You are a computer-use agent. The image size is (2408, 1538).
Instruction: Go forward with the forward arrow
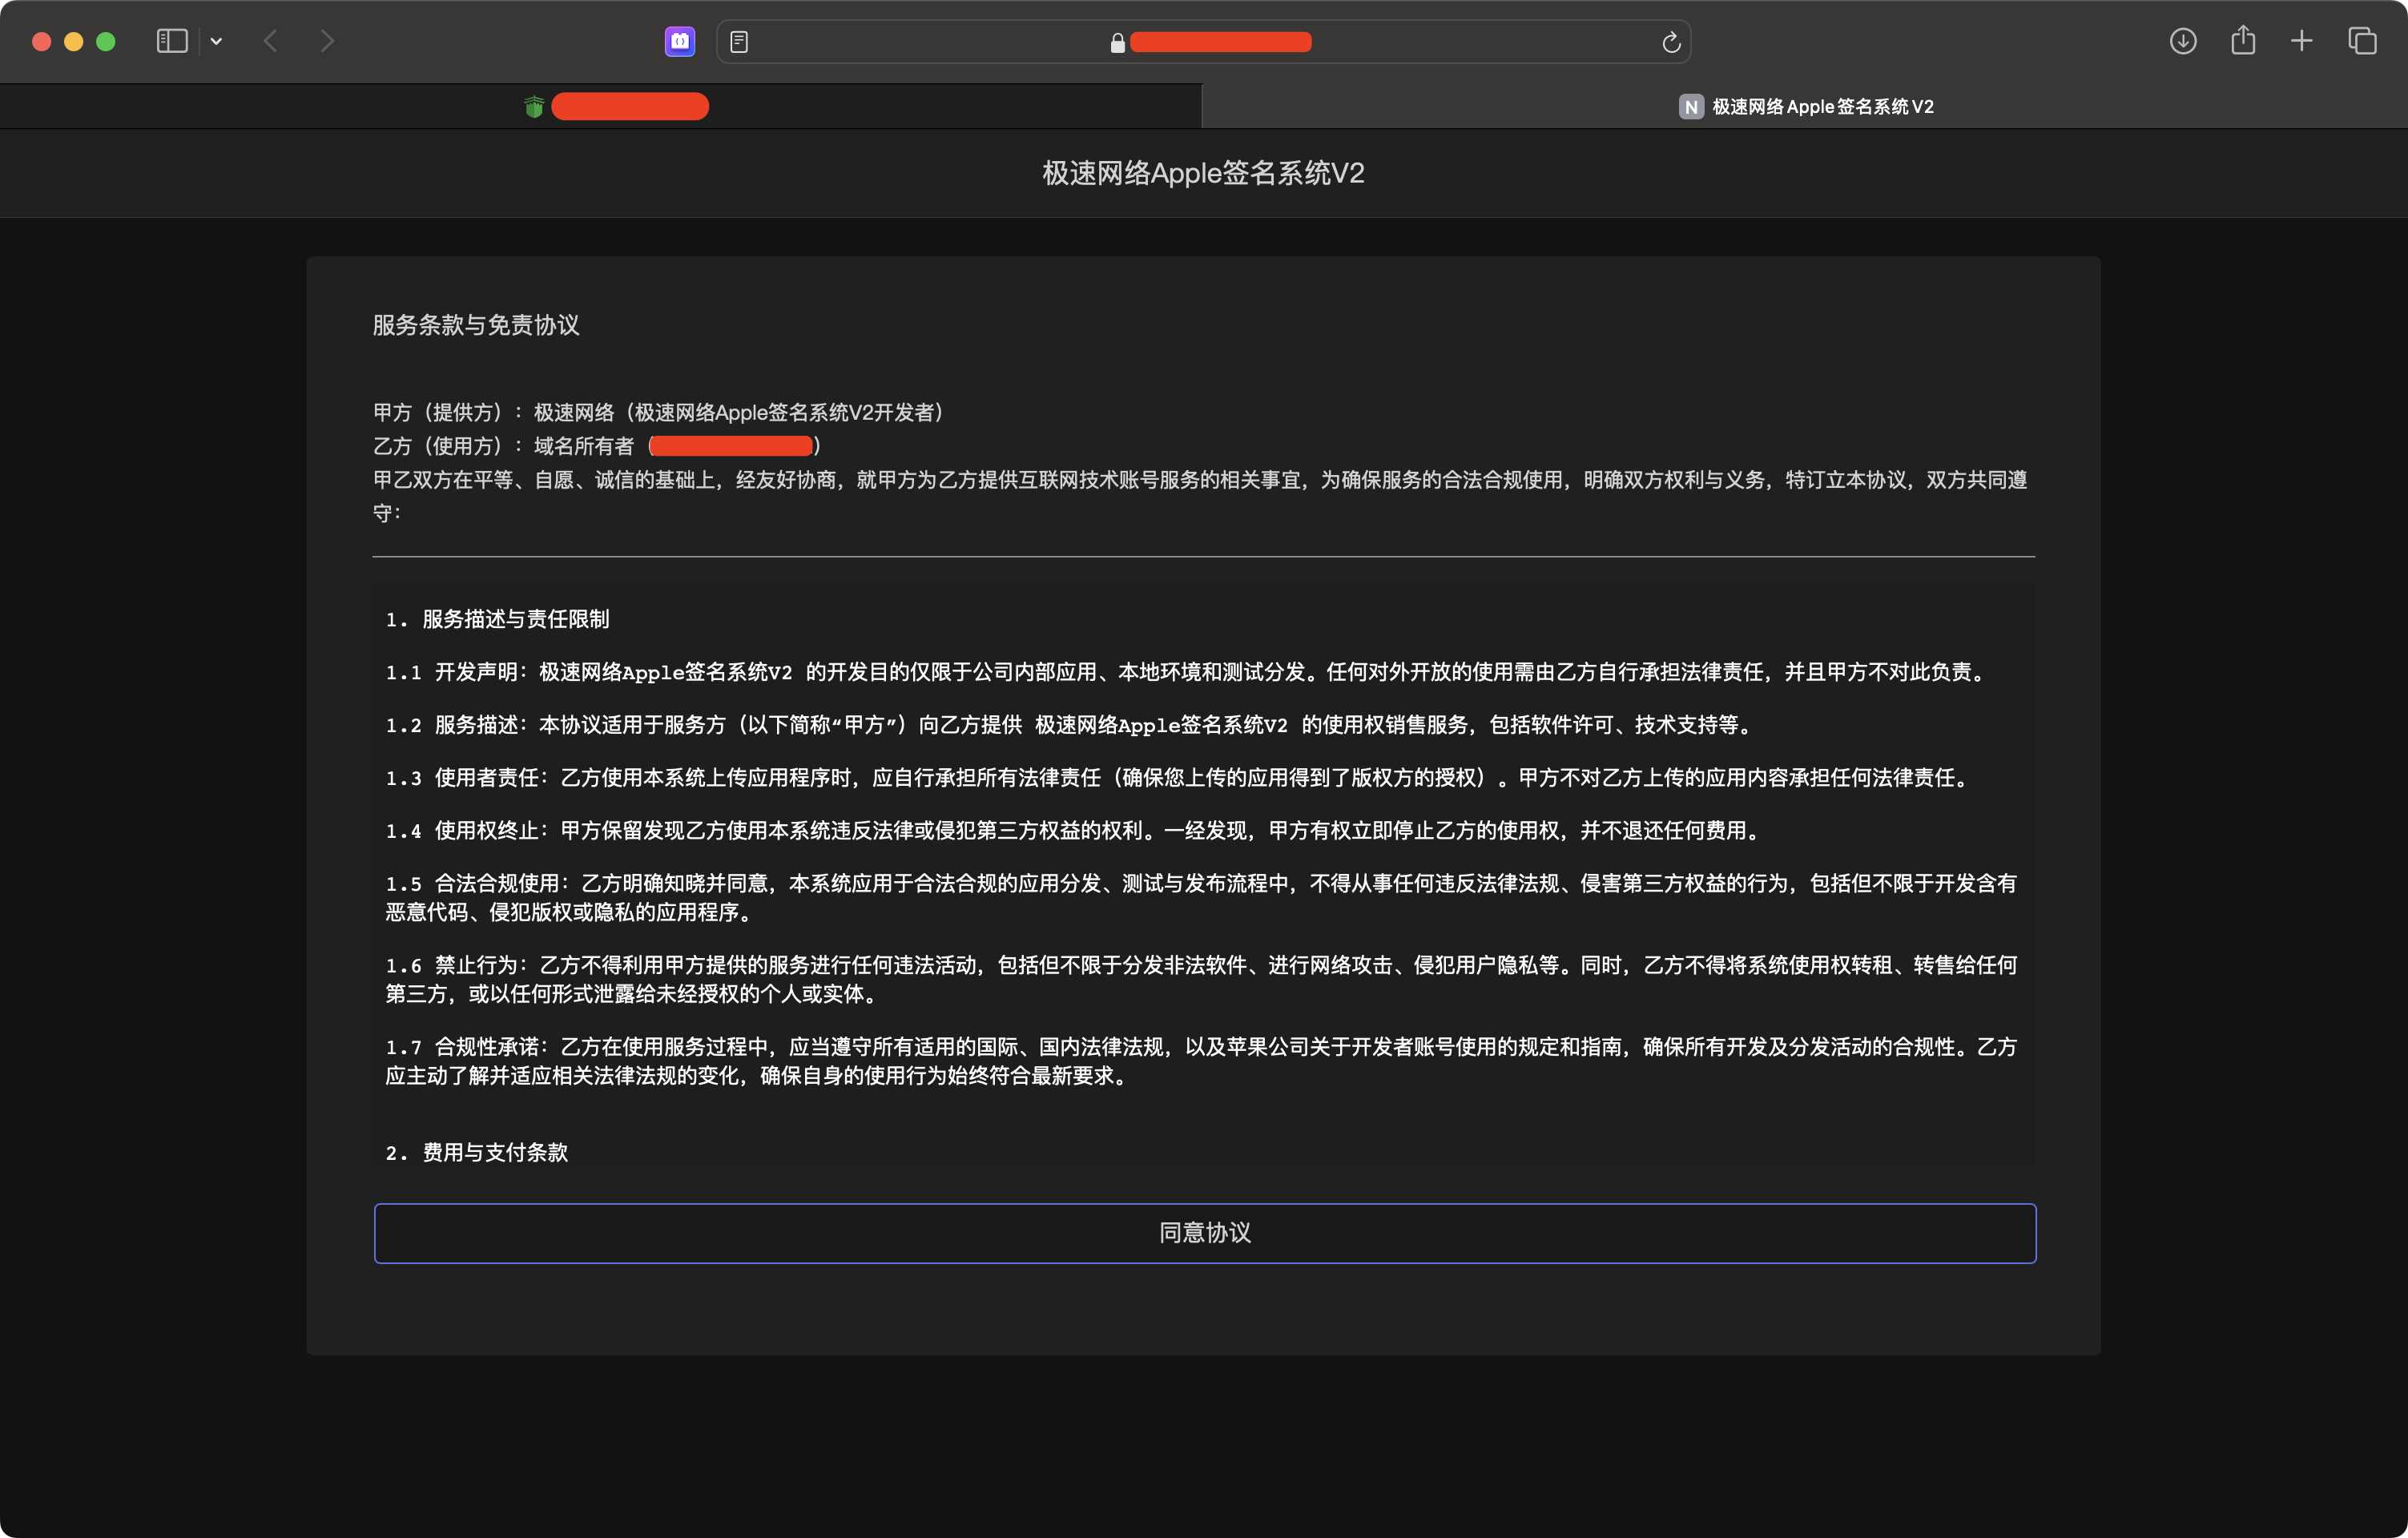[327, 41]
